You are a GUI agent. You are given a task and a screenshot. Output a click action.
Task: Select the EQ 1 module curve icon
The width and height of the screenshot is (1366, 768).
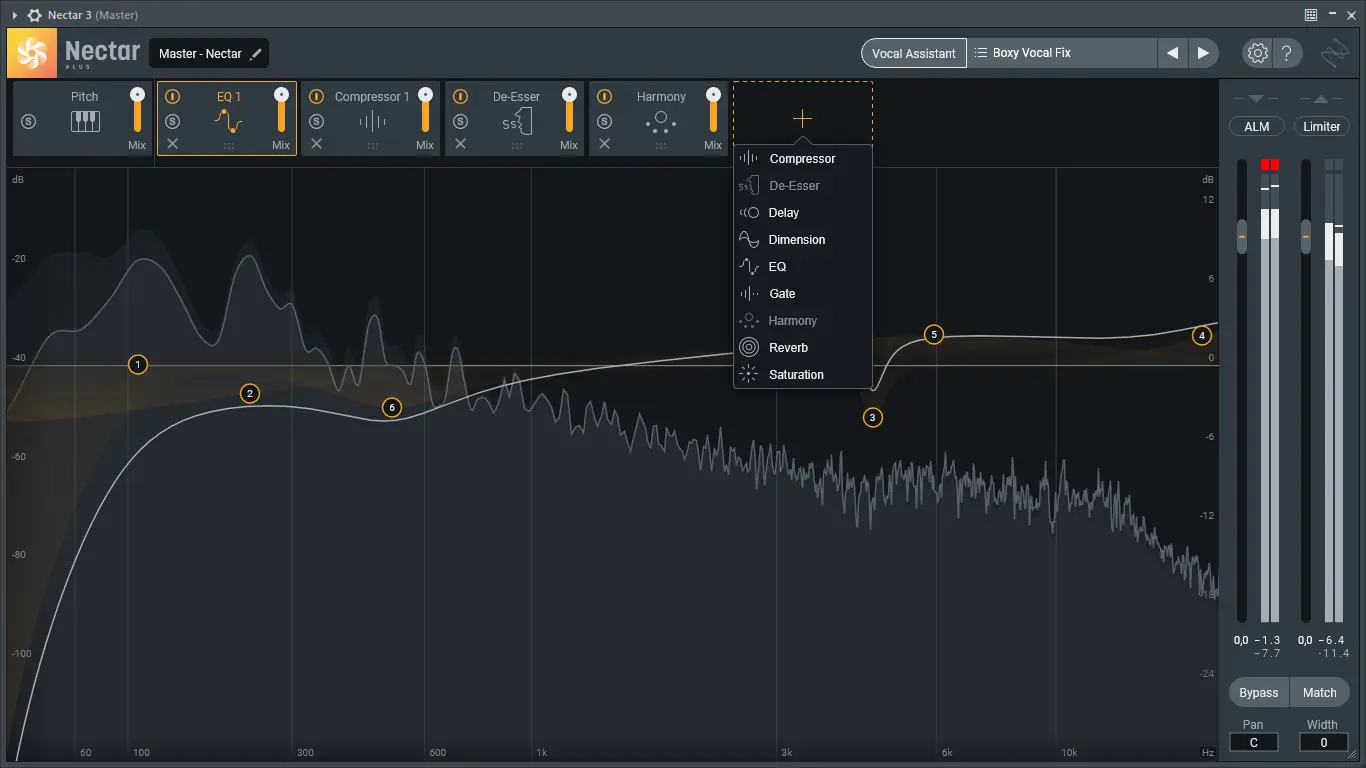pyautogui.click(x=229, y=122)
